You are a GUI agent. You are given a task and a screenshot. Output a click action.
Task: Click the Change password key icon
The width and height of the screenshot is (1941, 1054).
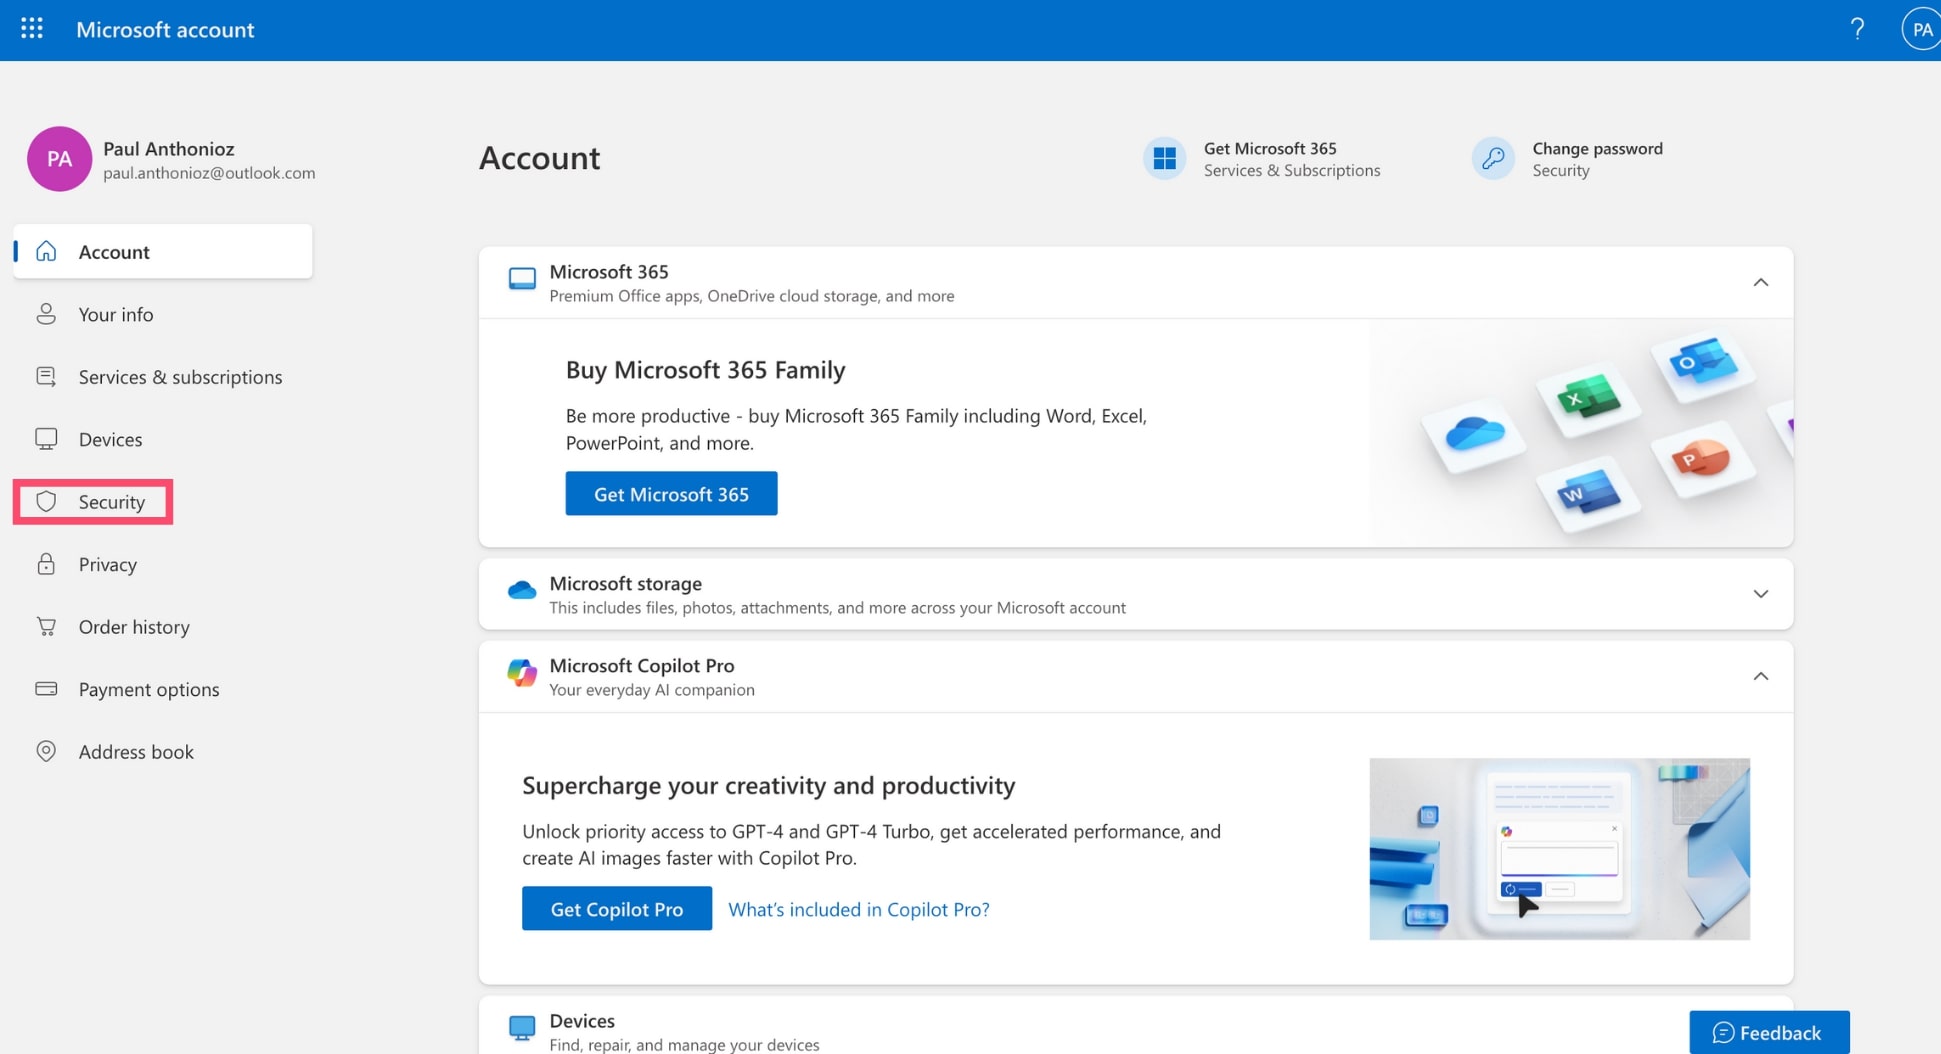[x=1493, y=158]
